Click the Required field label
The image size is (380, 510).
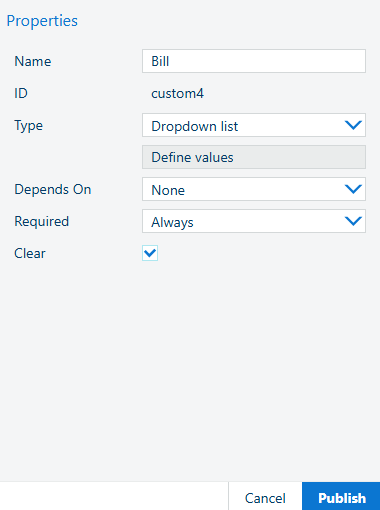41,221
